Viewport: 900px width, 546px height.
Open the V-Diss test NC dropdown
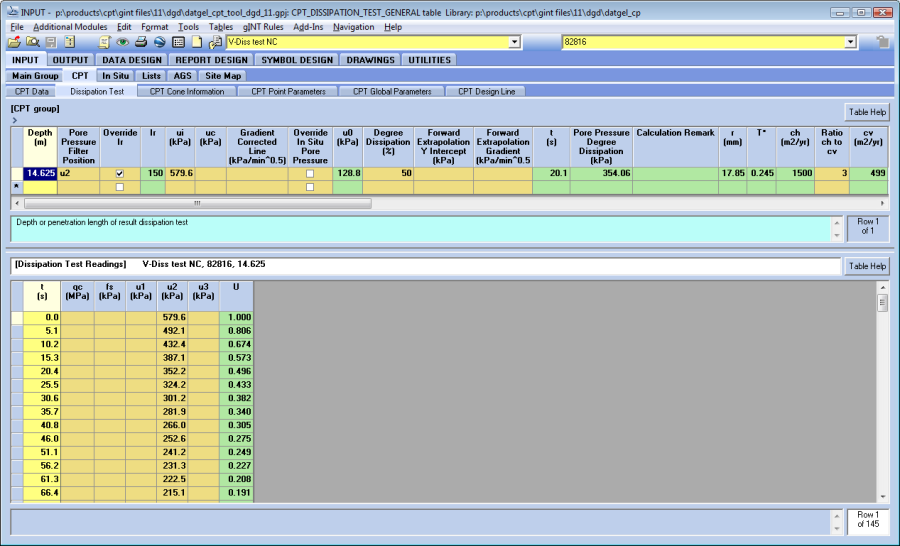[x=515, y=42]
